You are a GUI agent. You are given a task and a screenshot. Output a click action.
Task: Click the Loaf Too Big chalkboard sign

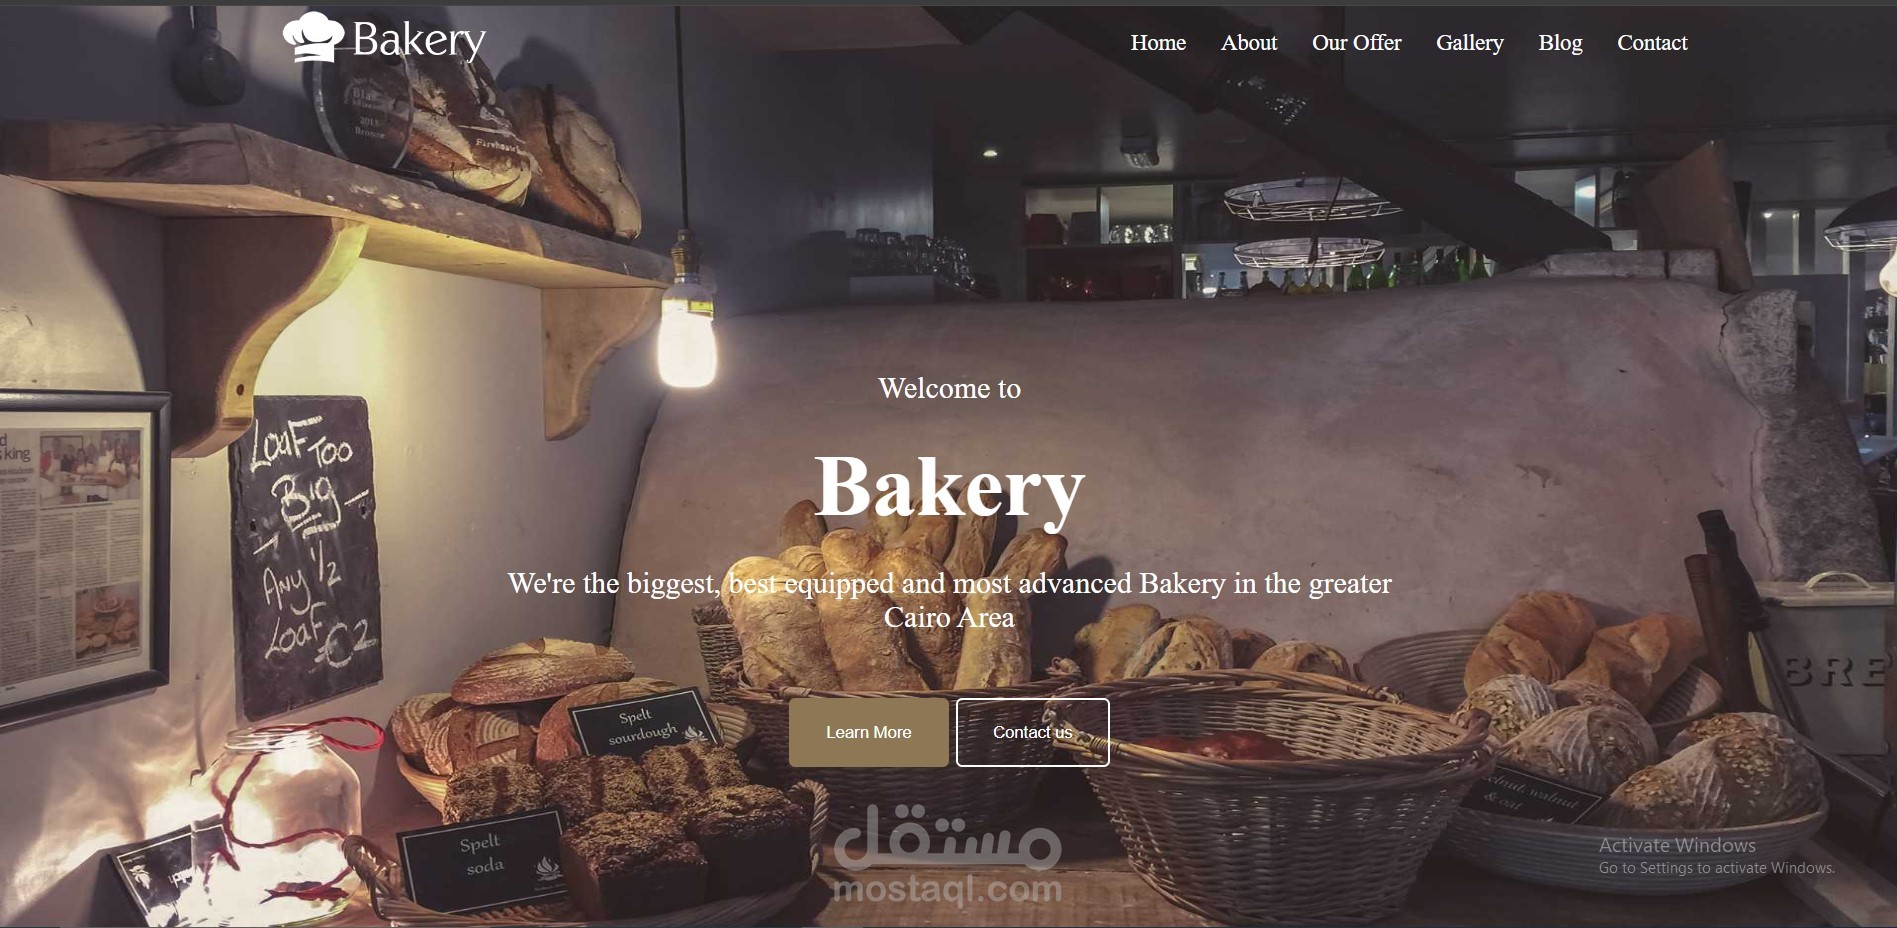pos(305,553)
